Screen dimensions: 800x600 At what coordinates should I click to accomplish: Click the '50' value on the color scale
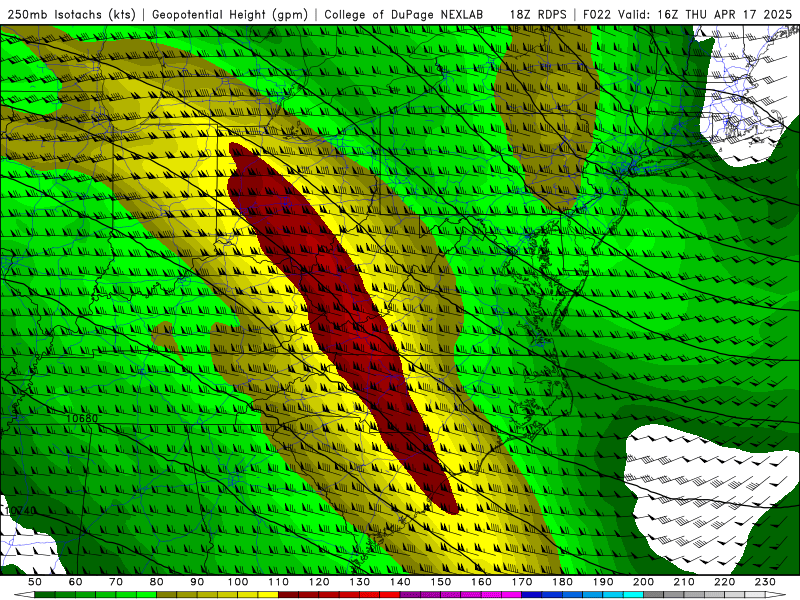(x=35, y=582)
